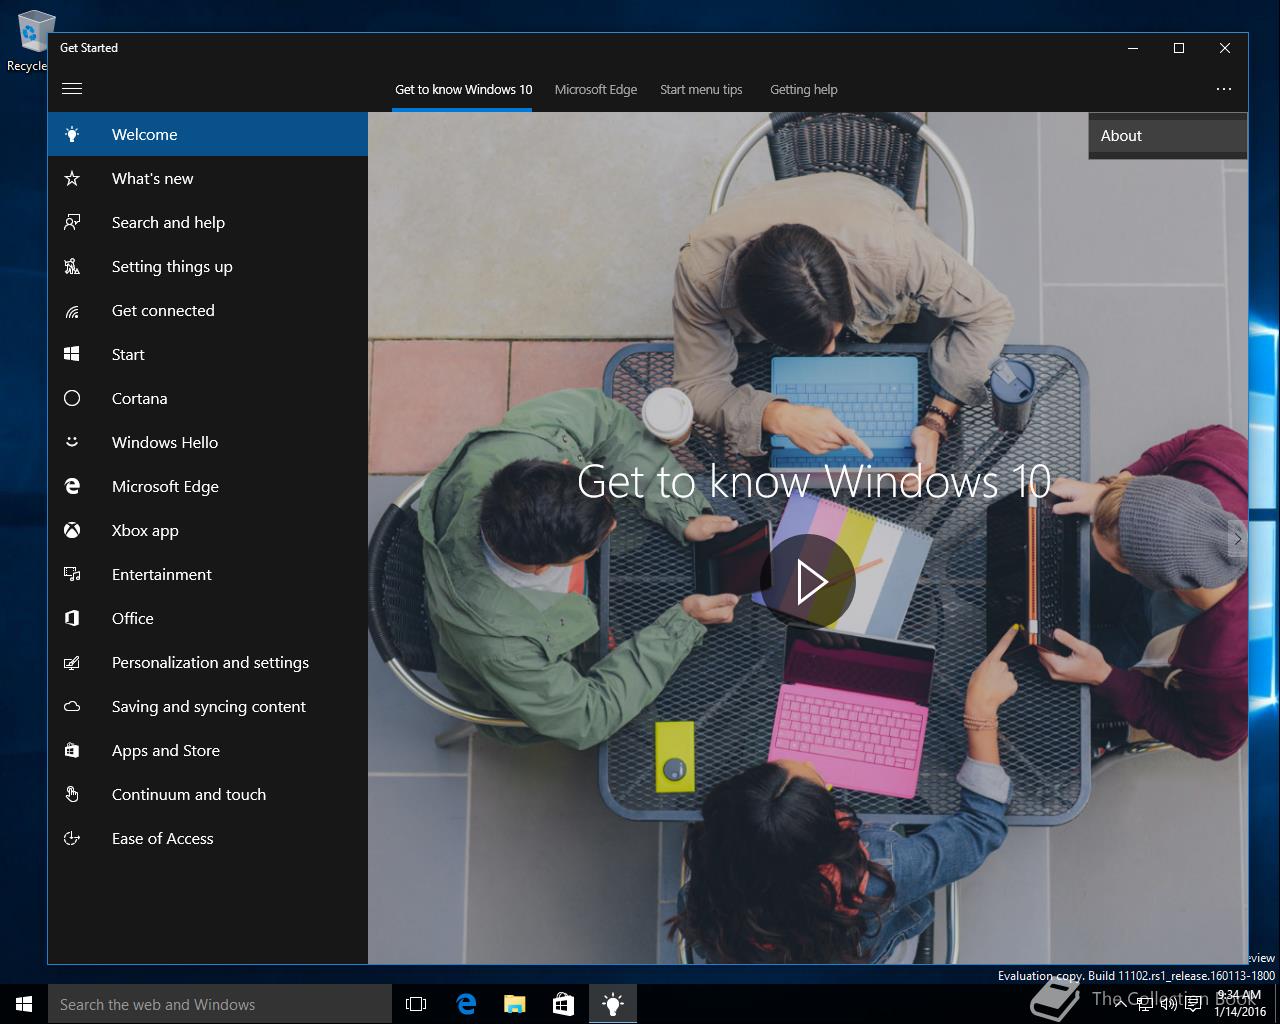The width and height of the screenshot is (1280, 1024).
Task: Click the Get Started taskbar lightbulb icon
Action: 613,1004
